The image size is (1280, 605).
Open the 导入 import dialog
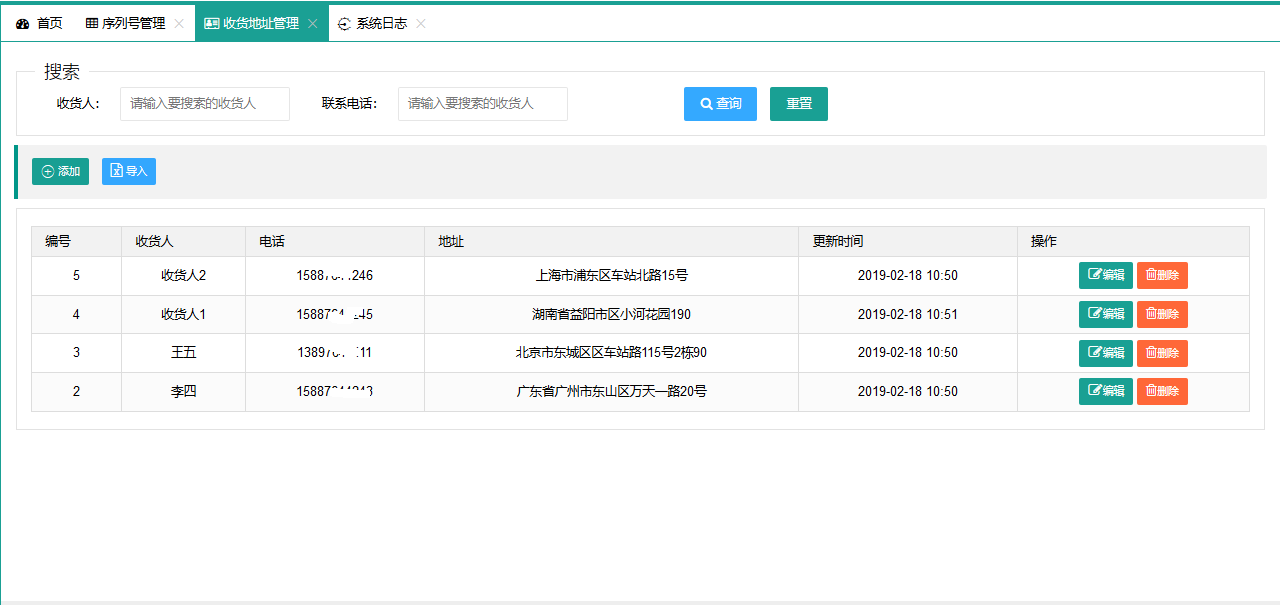pyautogui.click(x=129, y=172)
